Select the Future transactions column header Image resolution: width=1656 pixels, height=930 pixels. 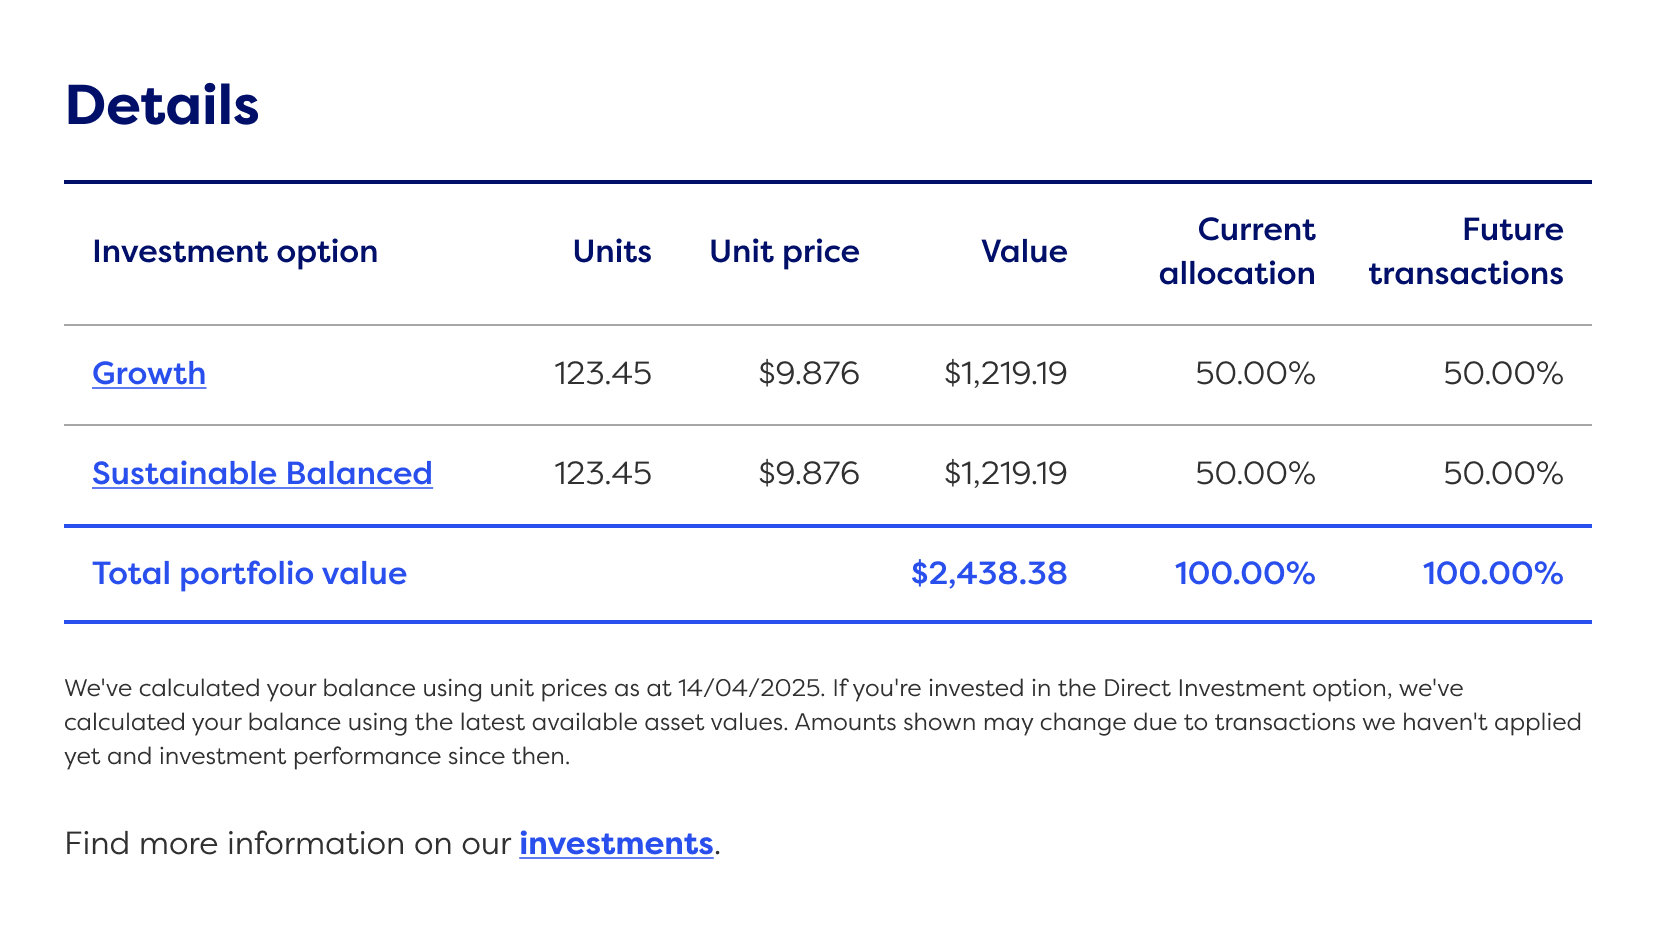(1465, 251)
